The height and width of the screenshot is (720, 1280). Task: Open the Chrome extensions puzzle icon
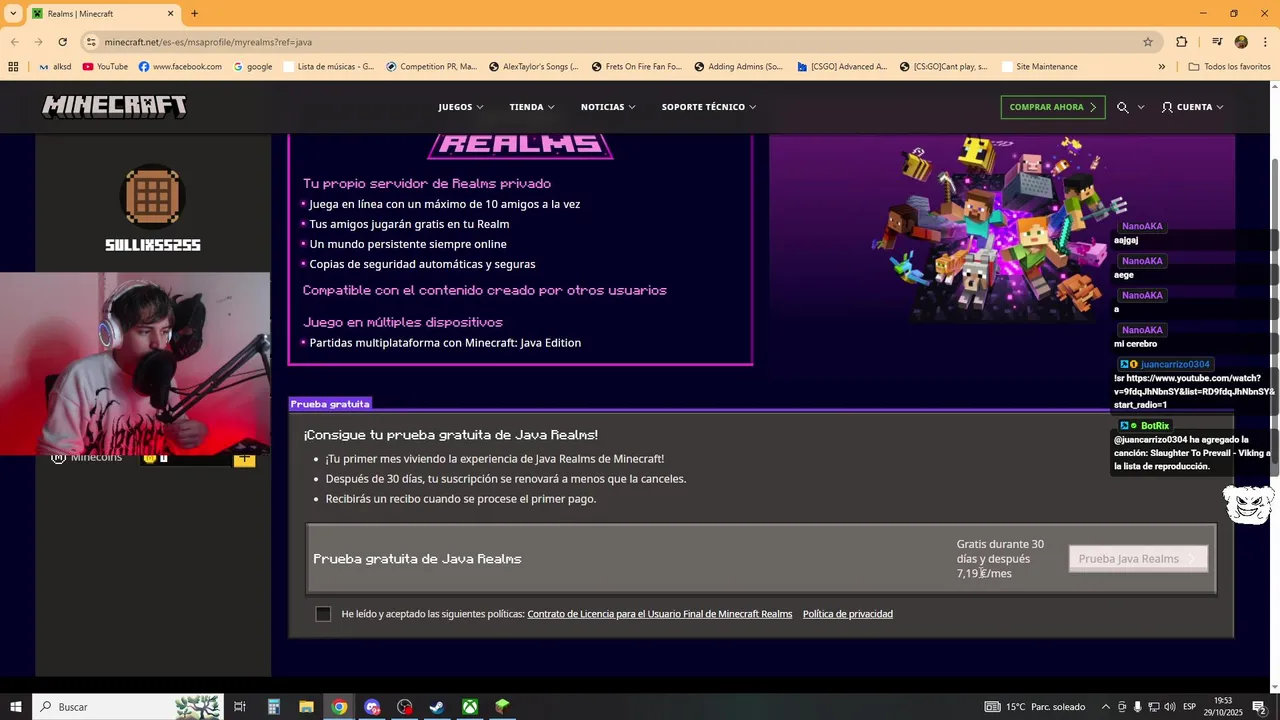1182,42
